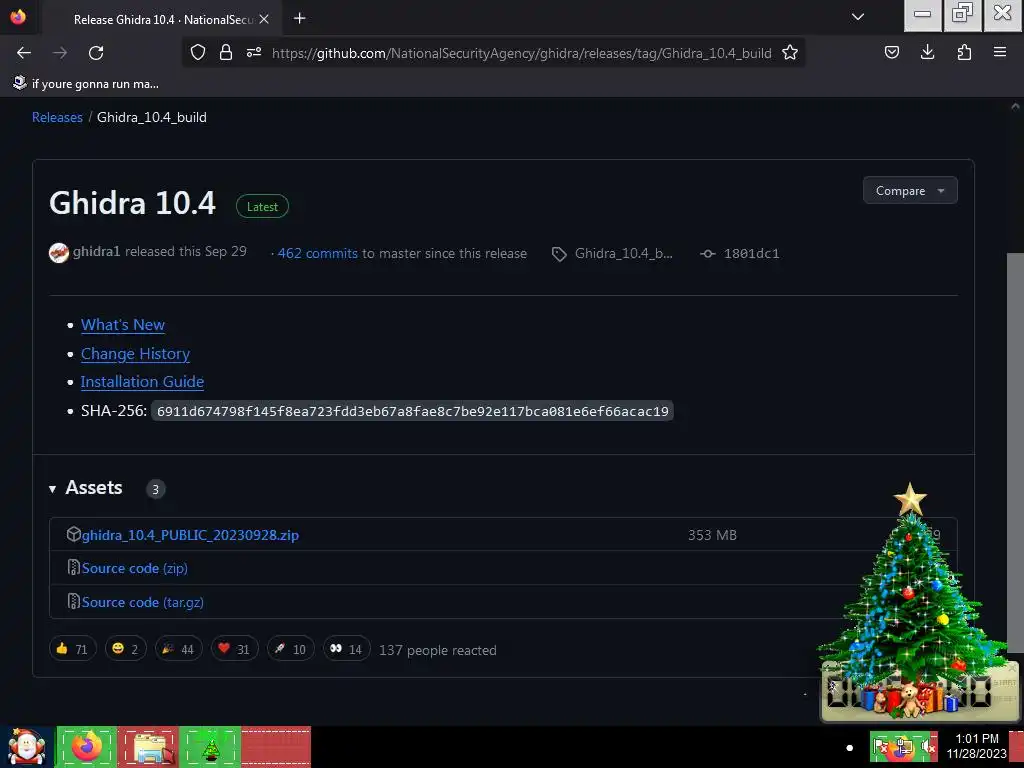The width and height of the screenshot is (1024, 768).
Task: Click the taskbar clock showing 1:01 PM
Action: (x=977, y=746)
